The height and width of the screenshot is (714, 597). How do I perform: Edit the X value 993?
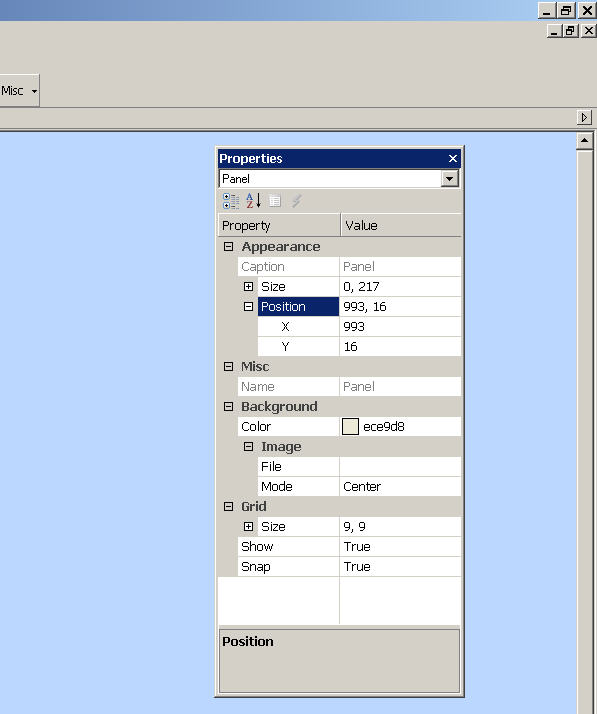pyautogui.click(x=400, y=326)
